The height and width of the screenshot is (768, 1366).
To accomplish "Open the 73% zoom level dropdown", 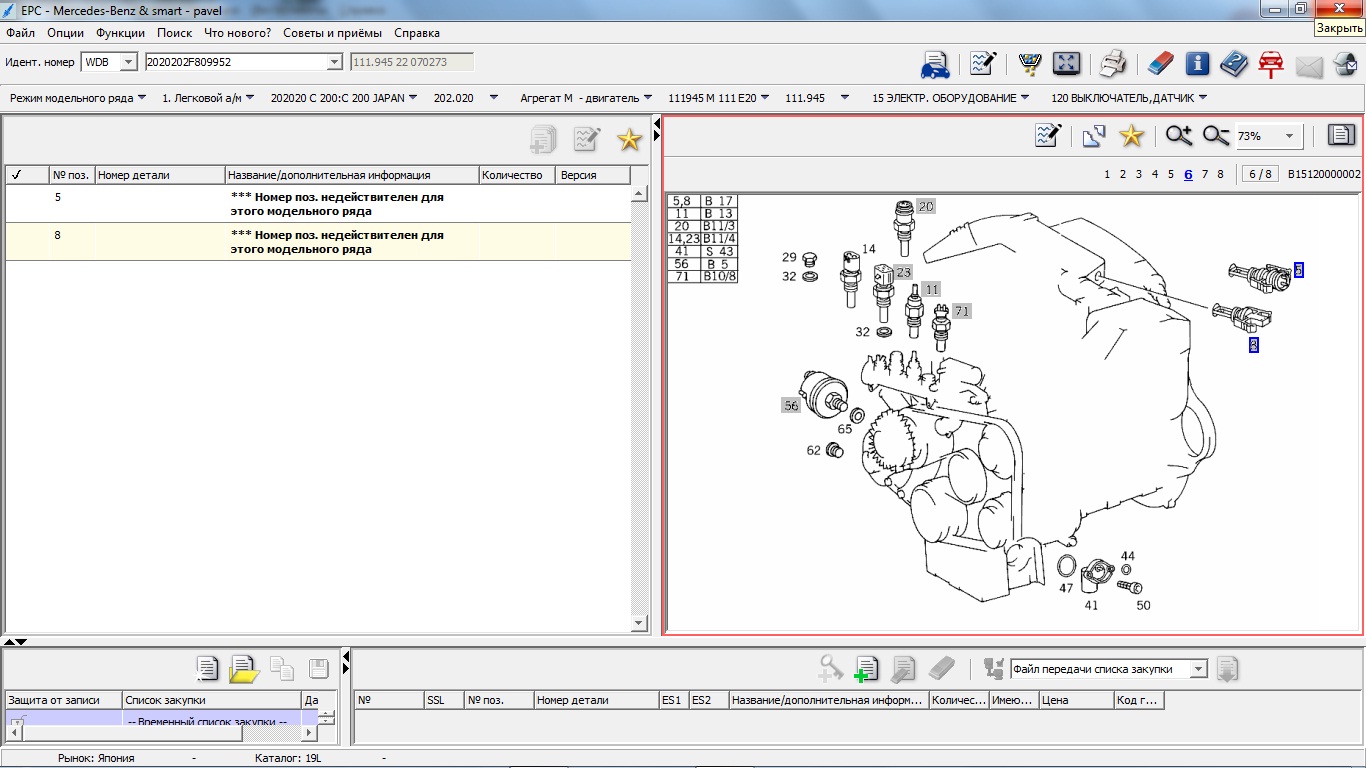I will pos(1290,136).
